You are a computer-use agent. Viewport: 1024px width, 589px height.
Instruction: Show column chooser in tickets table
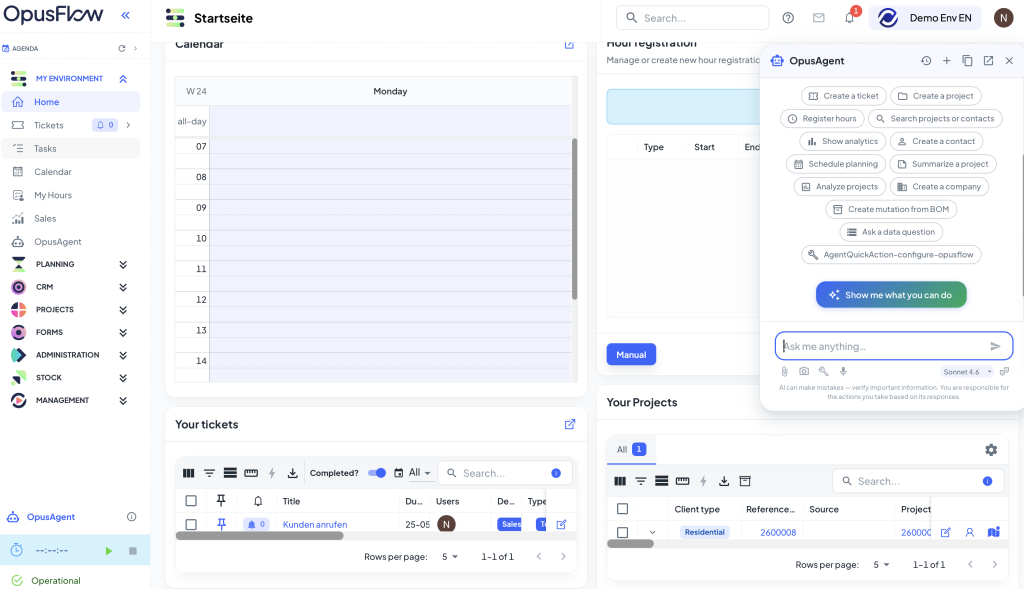point(189,473)
